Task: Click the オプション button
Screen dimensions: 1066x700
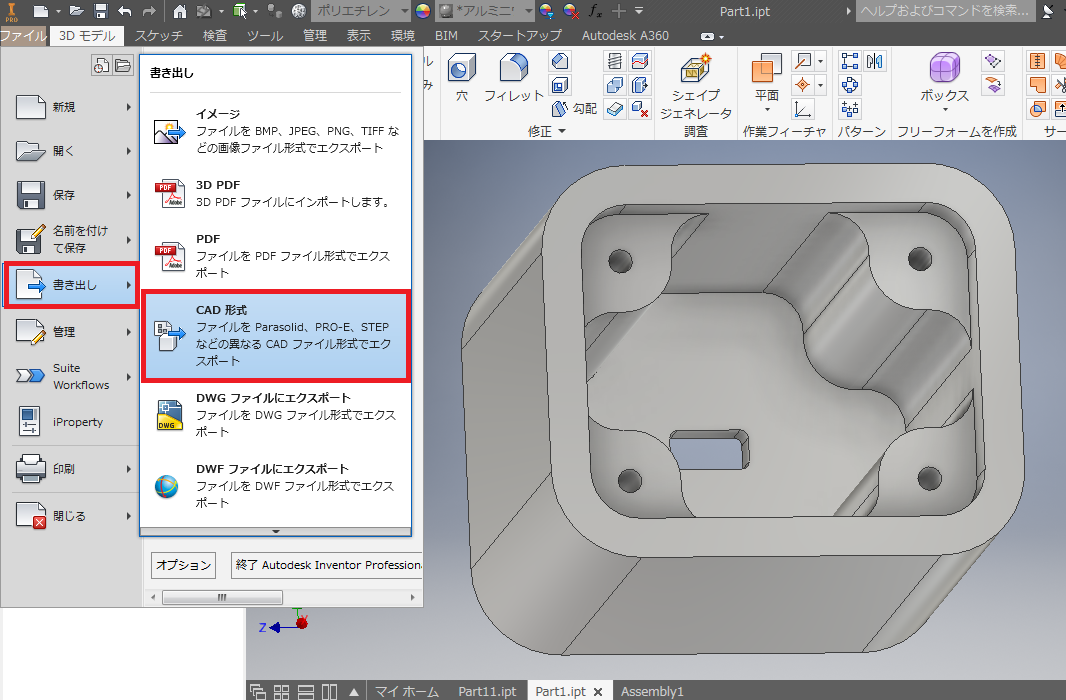Action: pyautogui.click(x=184, y=565)
